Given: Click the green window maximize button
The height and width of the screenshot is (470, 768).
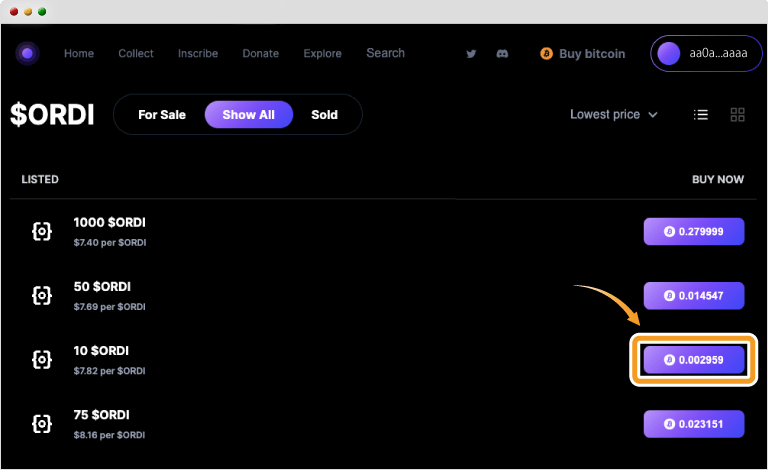Looking at the screenshot, I should coord(42,11).
